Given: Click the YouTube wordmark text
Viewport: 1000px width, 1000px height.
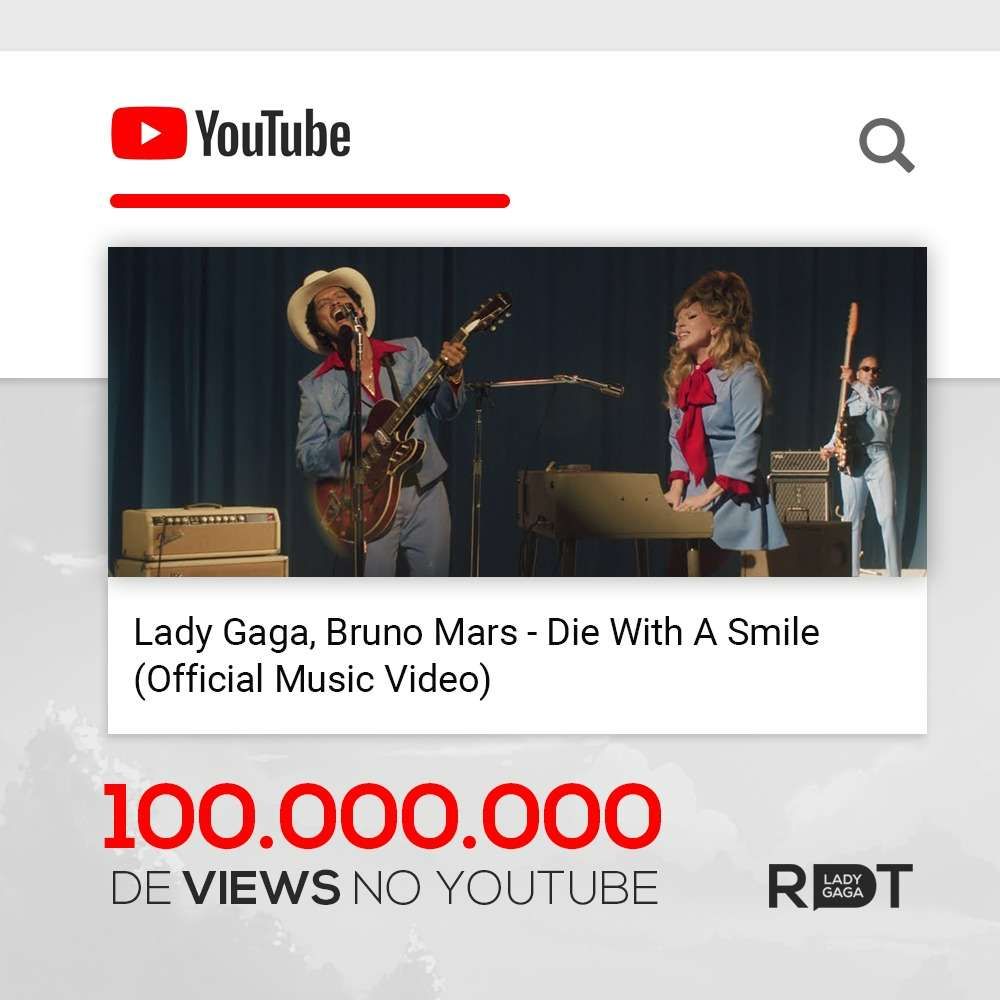Looking at the screenshot, I should tap(272, 133).
